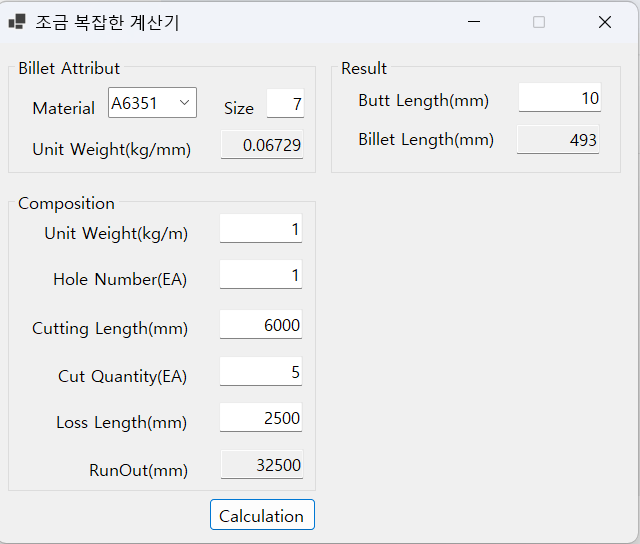Click the Unit Weight(kg/m) input field
640x544 pixels.
point(261,229)
